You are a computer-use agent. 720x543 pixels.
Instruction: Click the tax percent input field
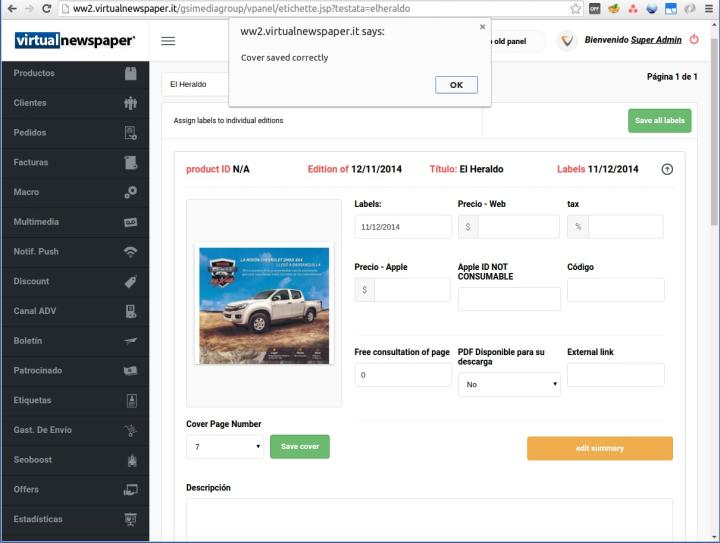625,227
